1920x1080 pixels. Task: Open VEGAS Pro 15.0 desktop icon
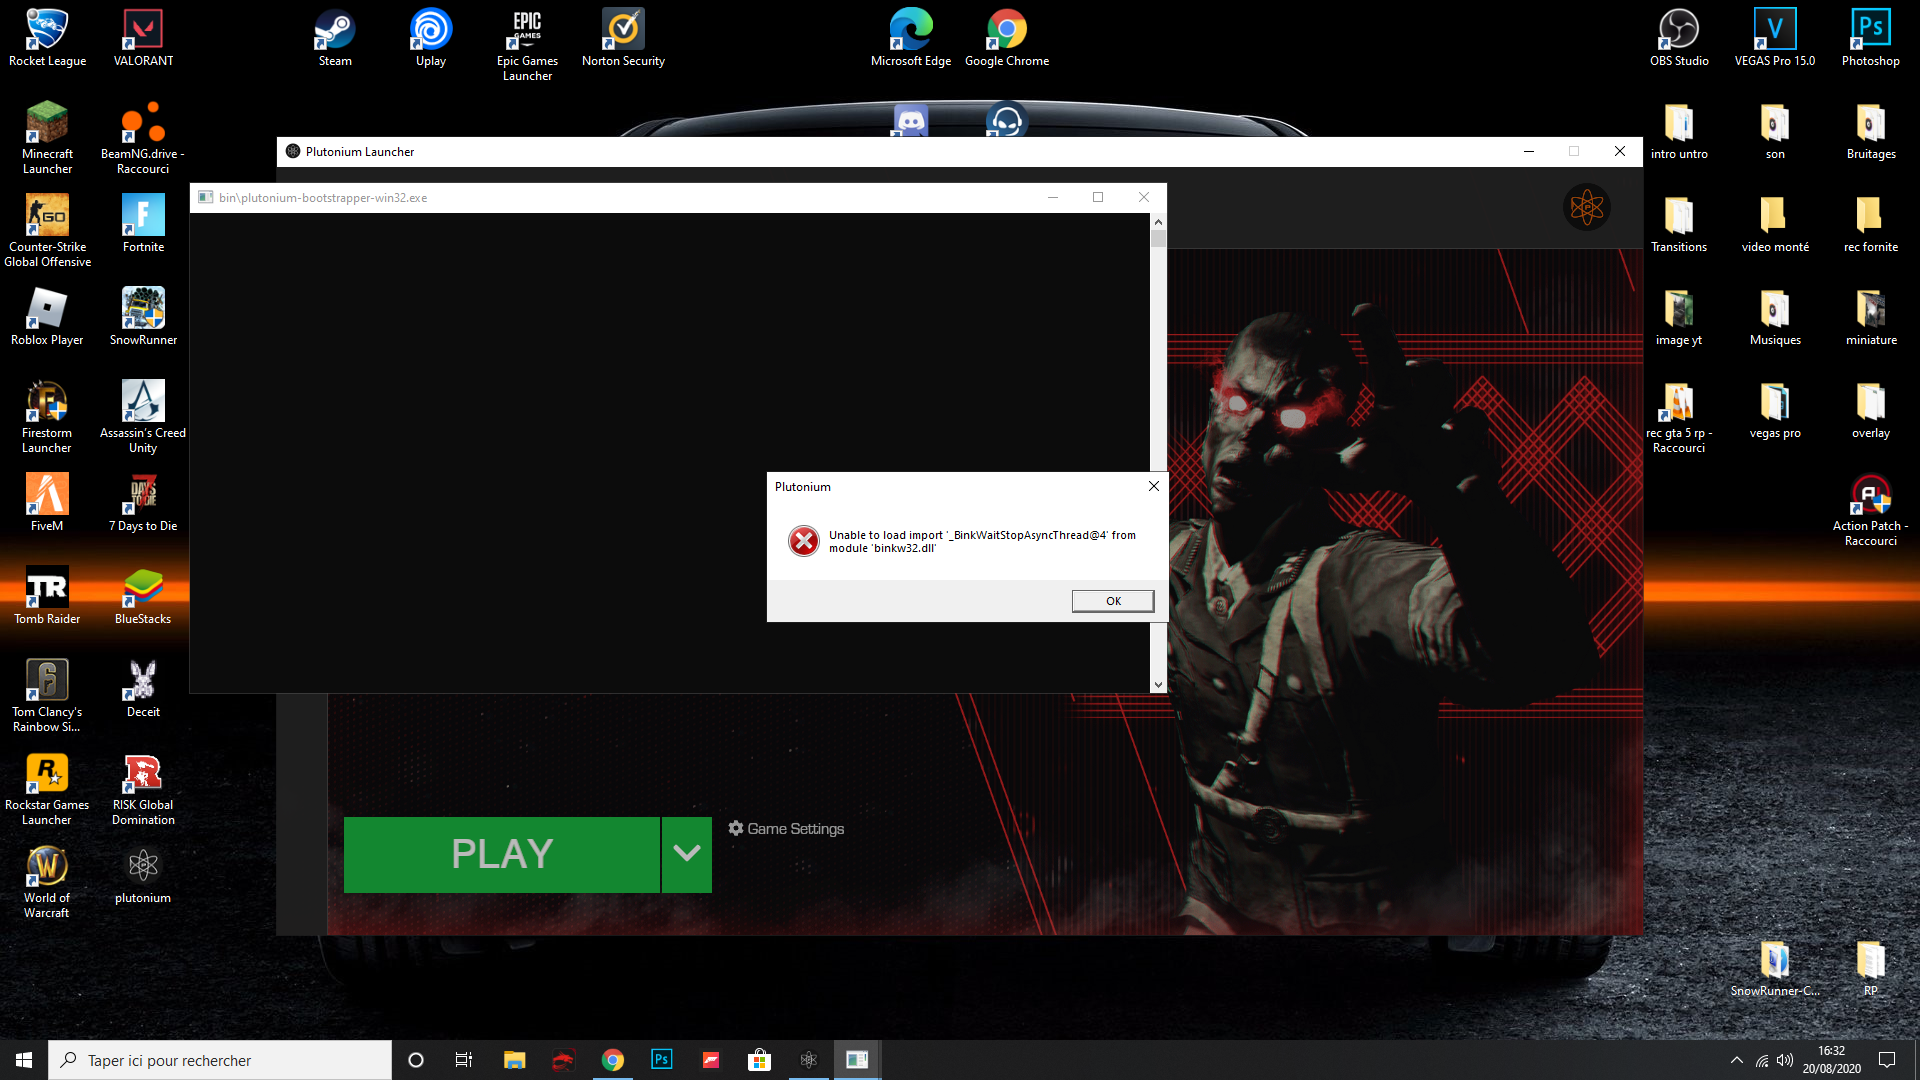tap(1775, 38)
